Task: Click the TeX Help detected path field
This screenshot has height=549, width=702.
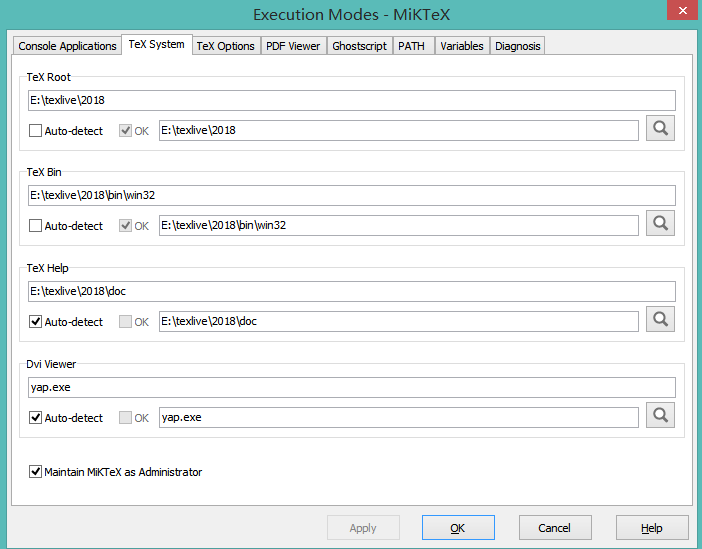Action: [x=398, y=321]
